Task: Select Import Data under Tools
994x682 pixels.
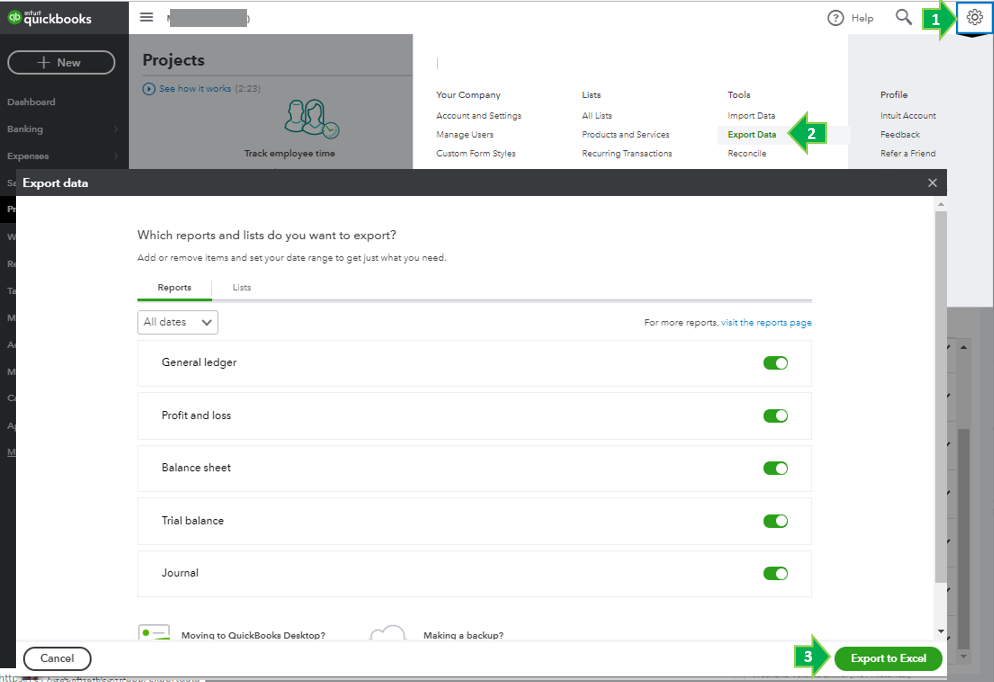Action: [751, 115]
